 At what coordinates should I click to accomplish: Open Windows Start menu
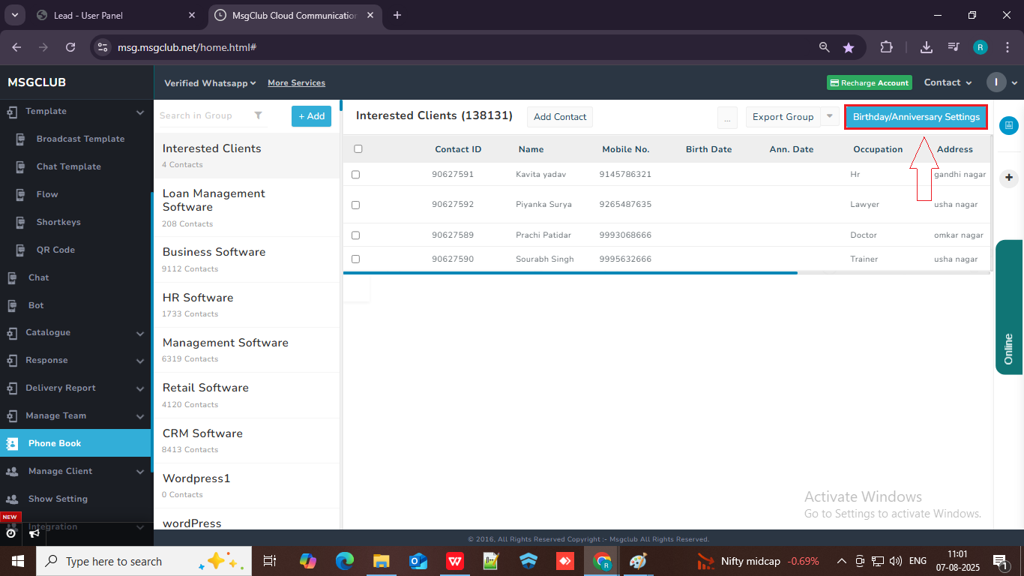click(18, 561)
